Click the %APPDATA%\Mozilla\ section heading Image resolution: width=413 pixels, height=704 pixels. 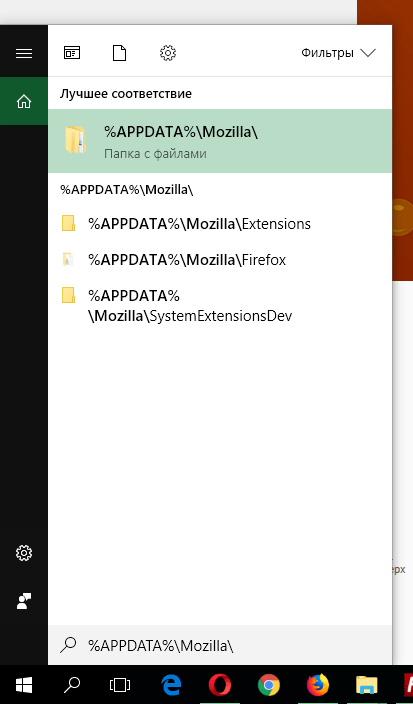127,189
